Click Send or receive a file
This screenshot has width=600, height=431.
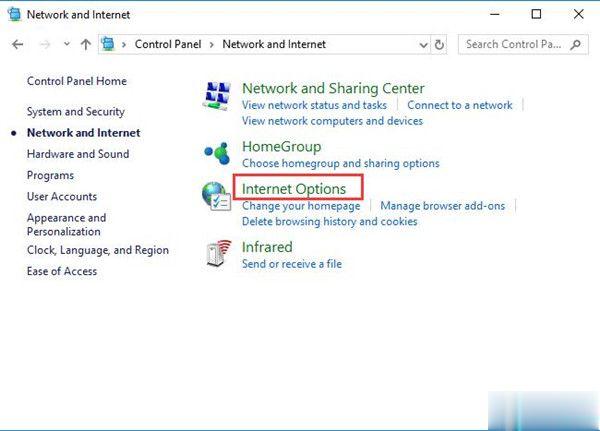click(x=292, y=264)
